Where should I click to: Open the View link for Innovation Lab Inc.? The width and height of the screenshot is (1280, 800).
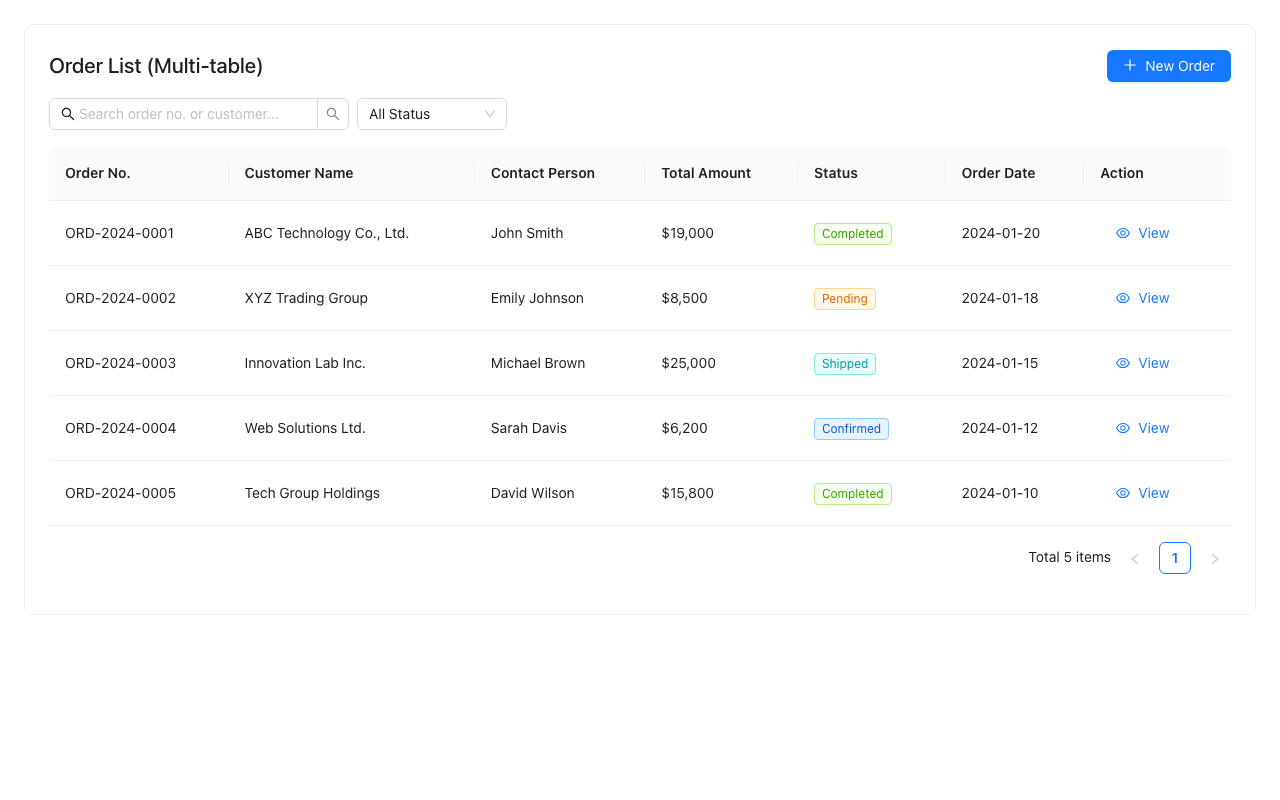(1153, 363)
